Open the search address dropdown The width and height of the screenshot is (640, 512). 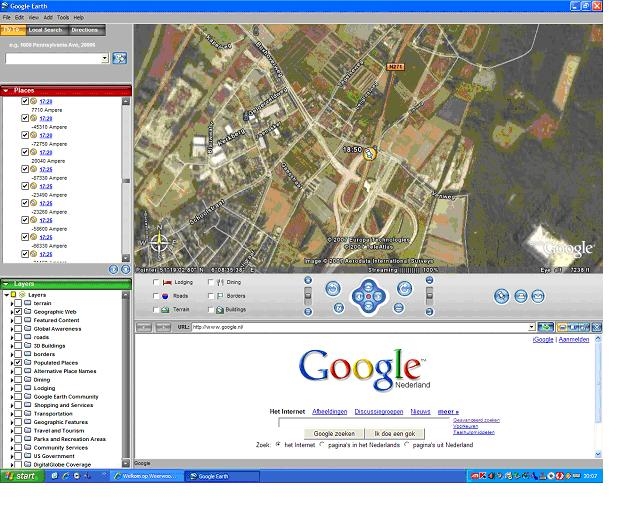[x=104, y=58]
